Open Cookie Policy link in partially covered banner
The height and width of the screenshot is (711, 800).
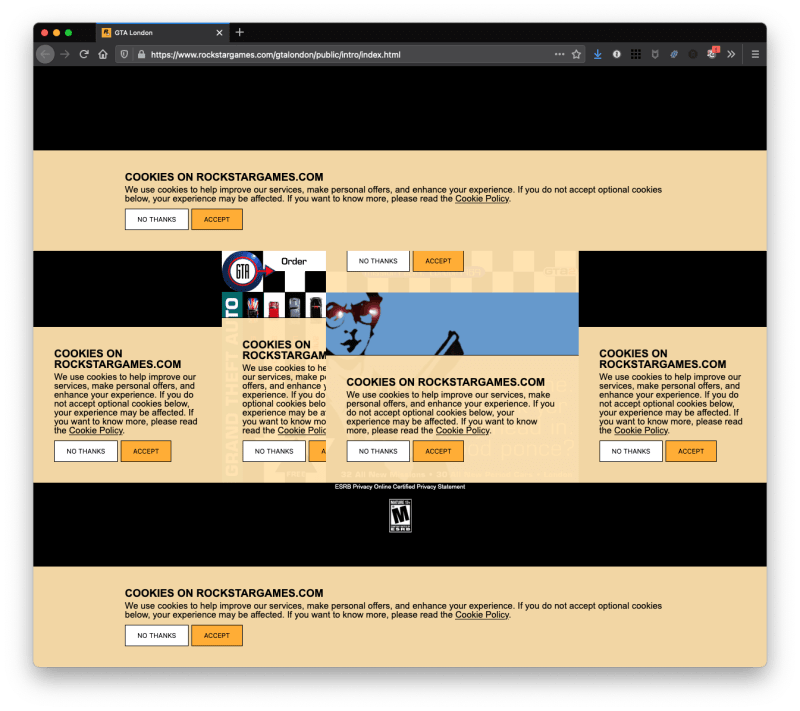coord(302,430)
